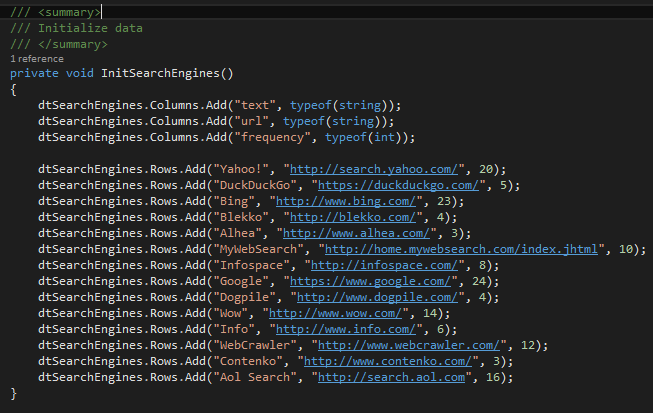
Task: Click the 'void' keyword
Action: click(x=80, y=73)
